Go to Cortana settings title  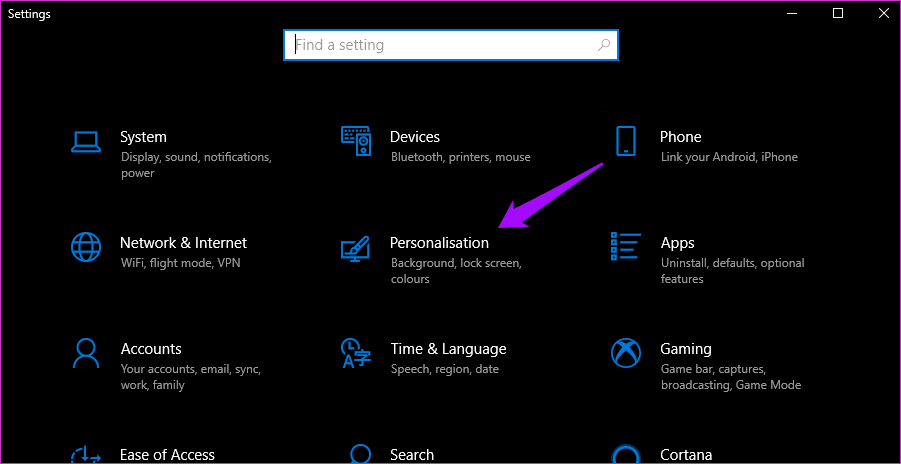686,455
